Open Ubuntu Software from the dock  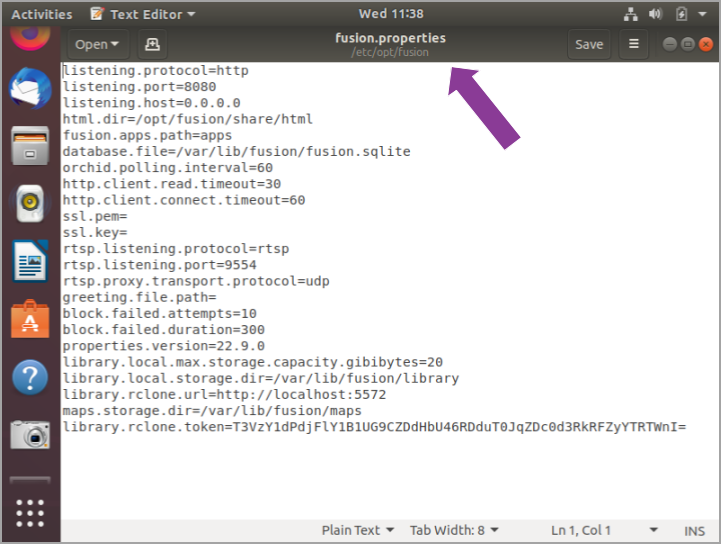click(30, 319)
